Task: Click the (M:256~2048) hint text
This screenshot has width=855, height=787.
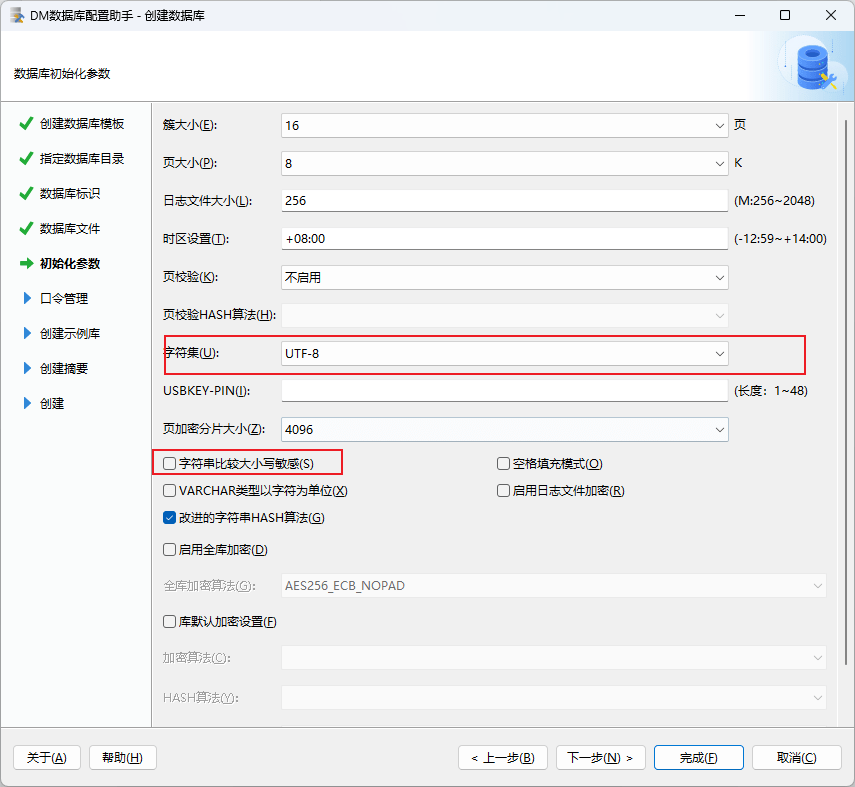Action: coord(774,201)
